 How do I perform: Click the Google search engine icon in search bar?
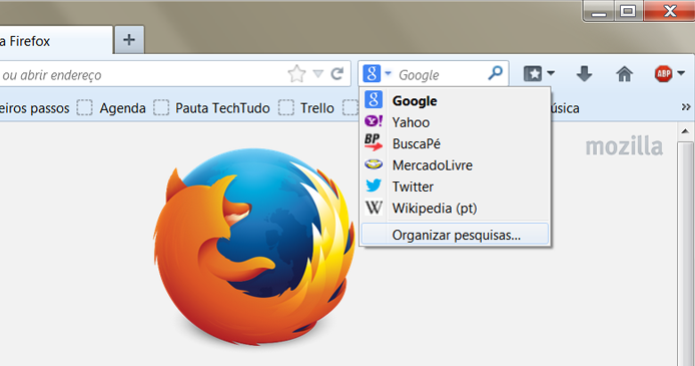click(x=371, y=73)
